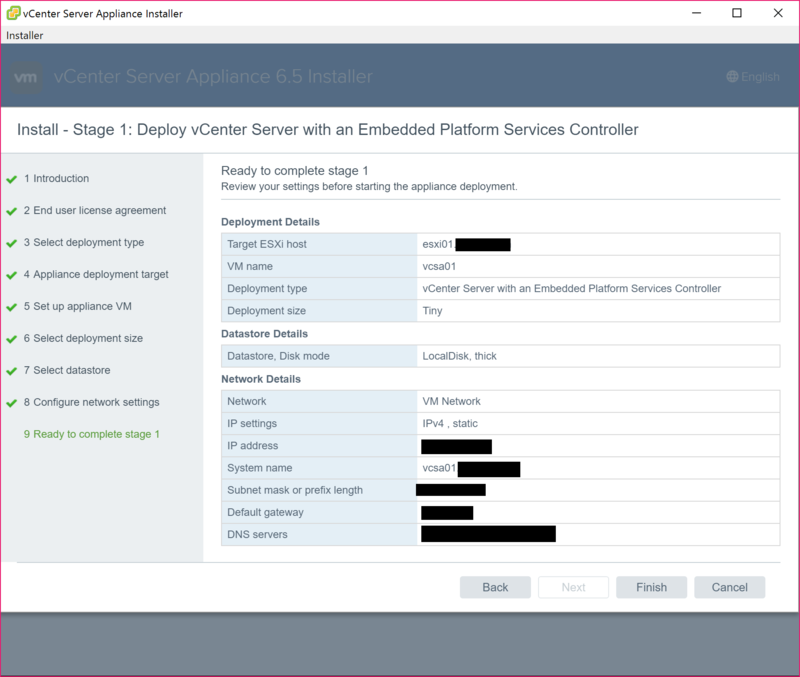
Task: Go to step 3 Select deployment type
Action: point(84,242)
